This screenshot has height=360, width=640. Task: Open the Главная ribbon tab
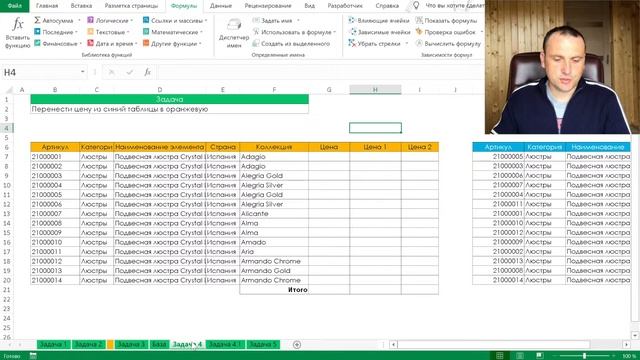[x=47, y=6]
